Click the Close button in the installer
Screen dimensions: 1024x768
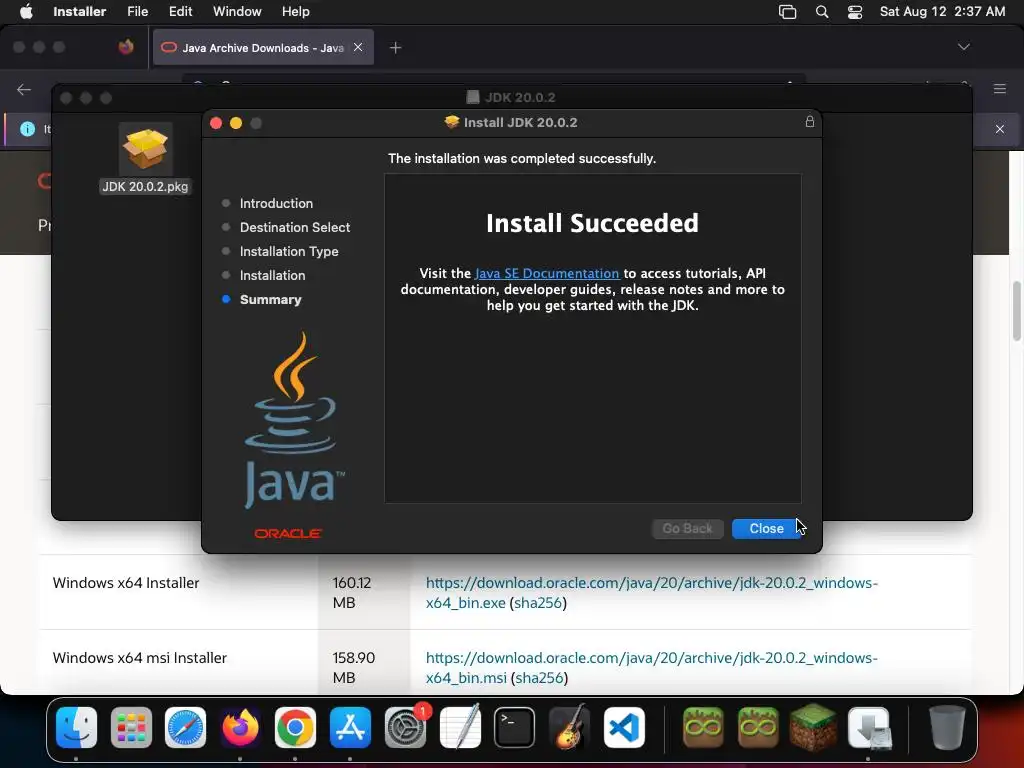[766, 528]
